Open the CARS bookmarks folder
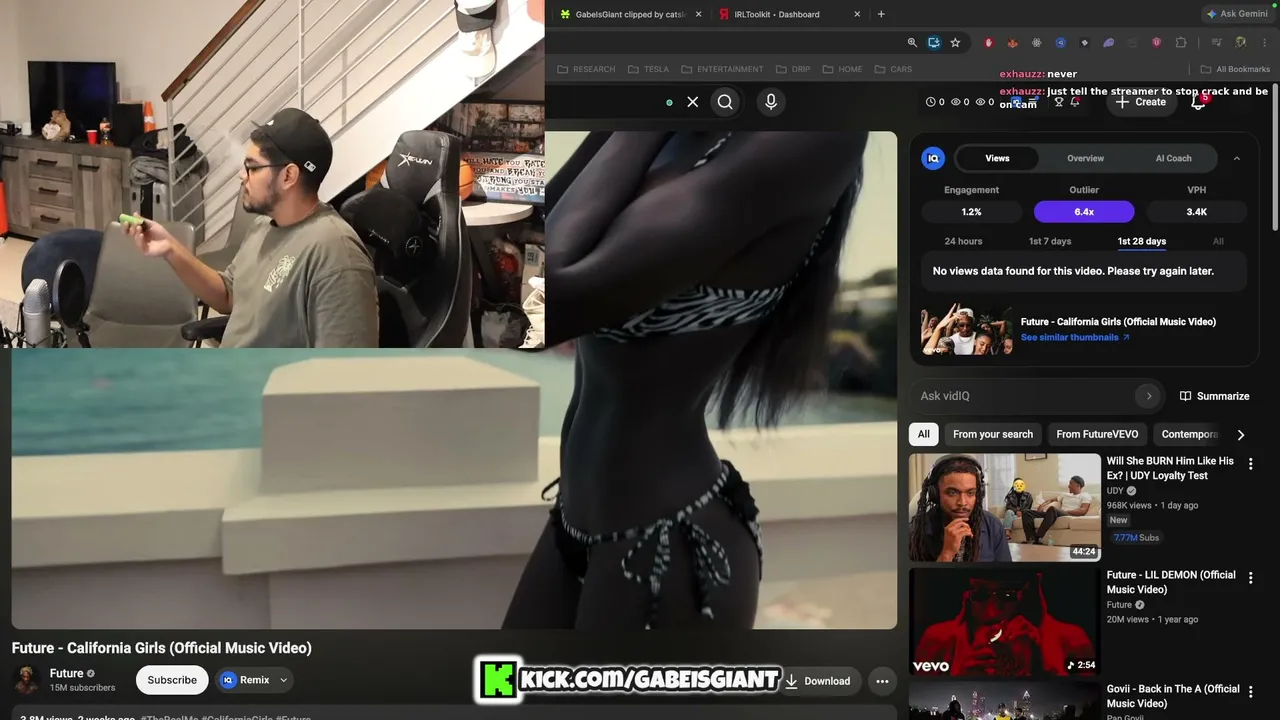This screenshot has width=1280, height=720. [893, 69]
